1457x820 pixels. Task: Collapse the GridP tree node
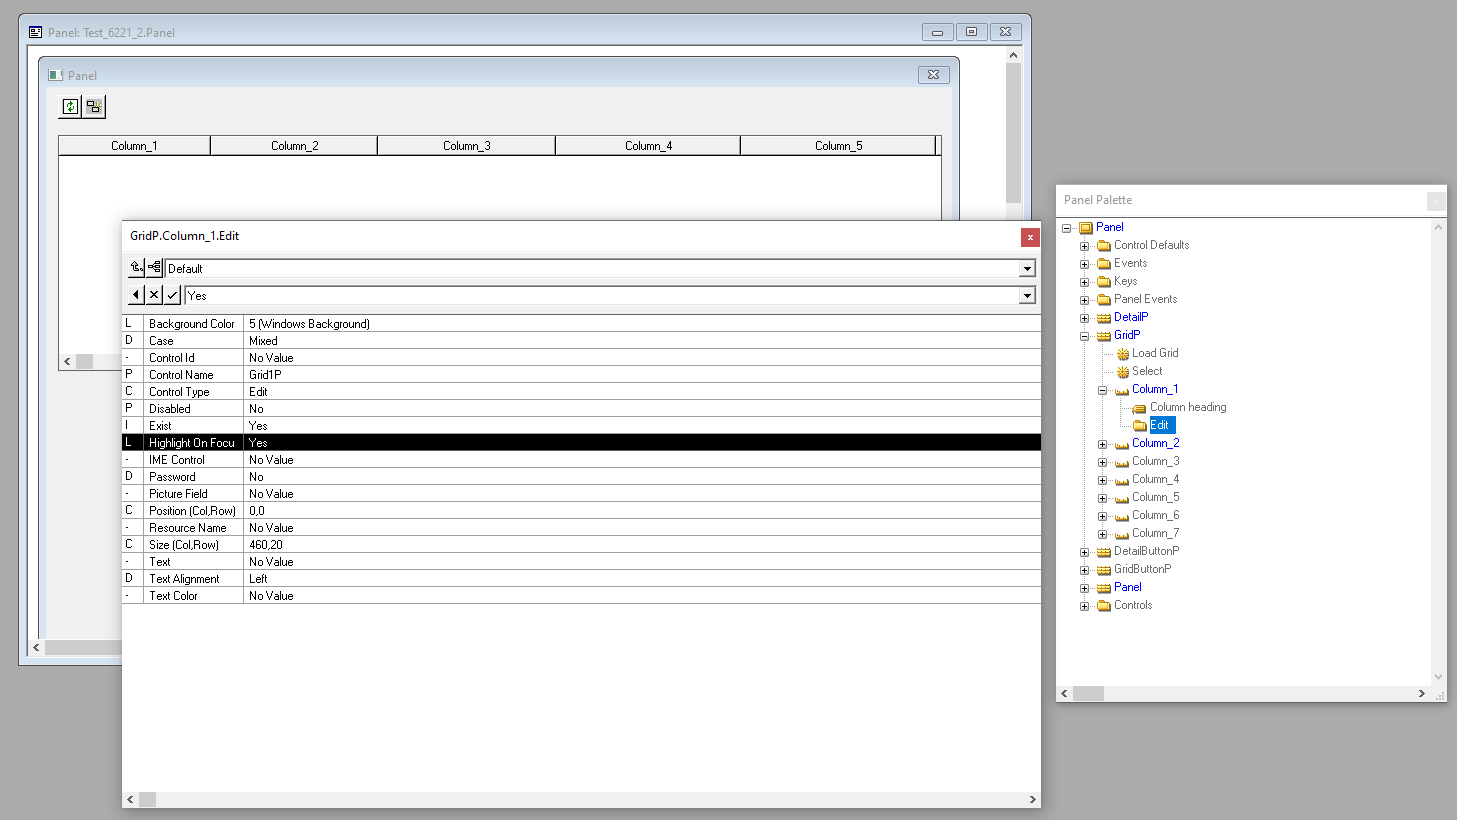coord(1084,336)
